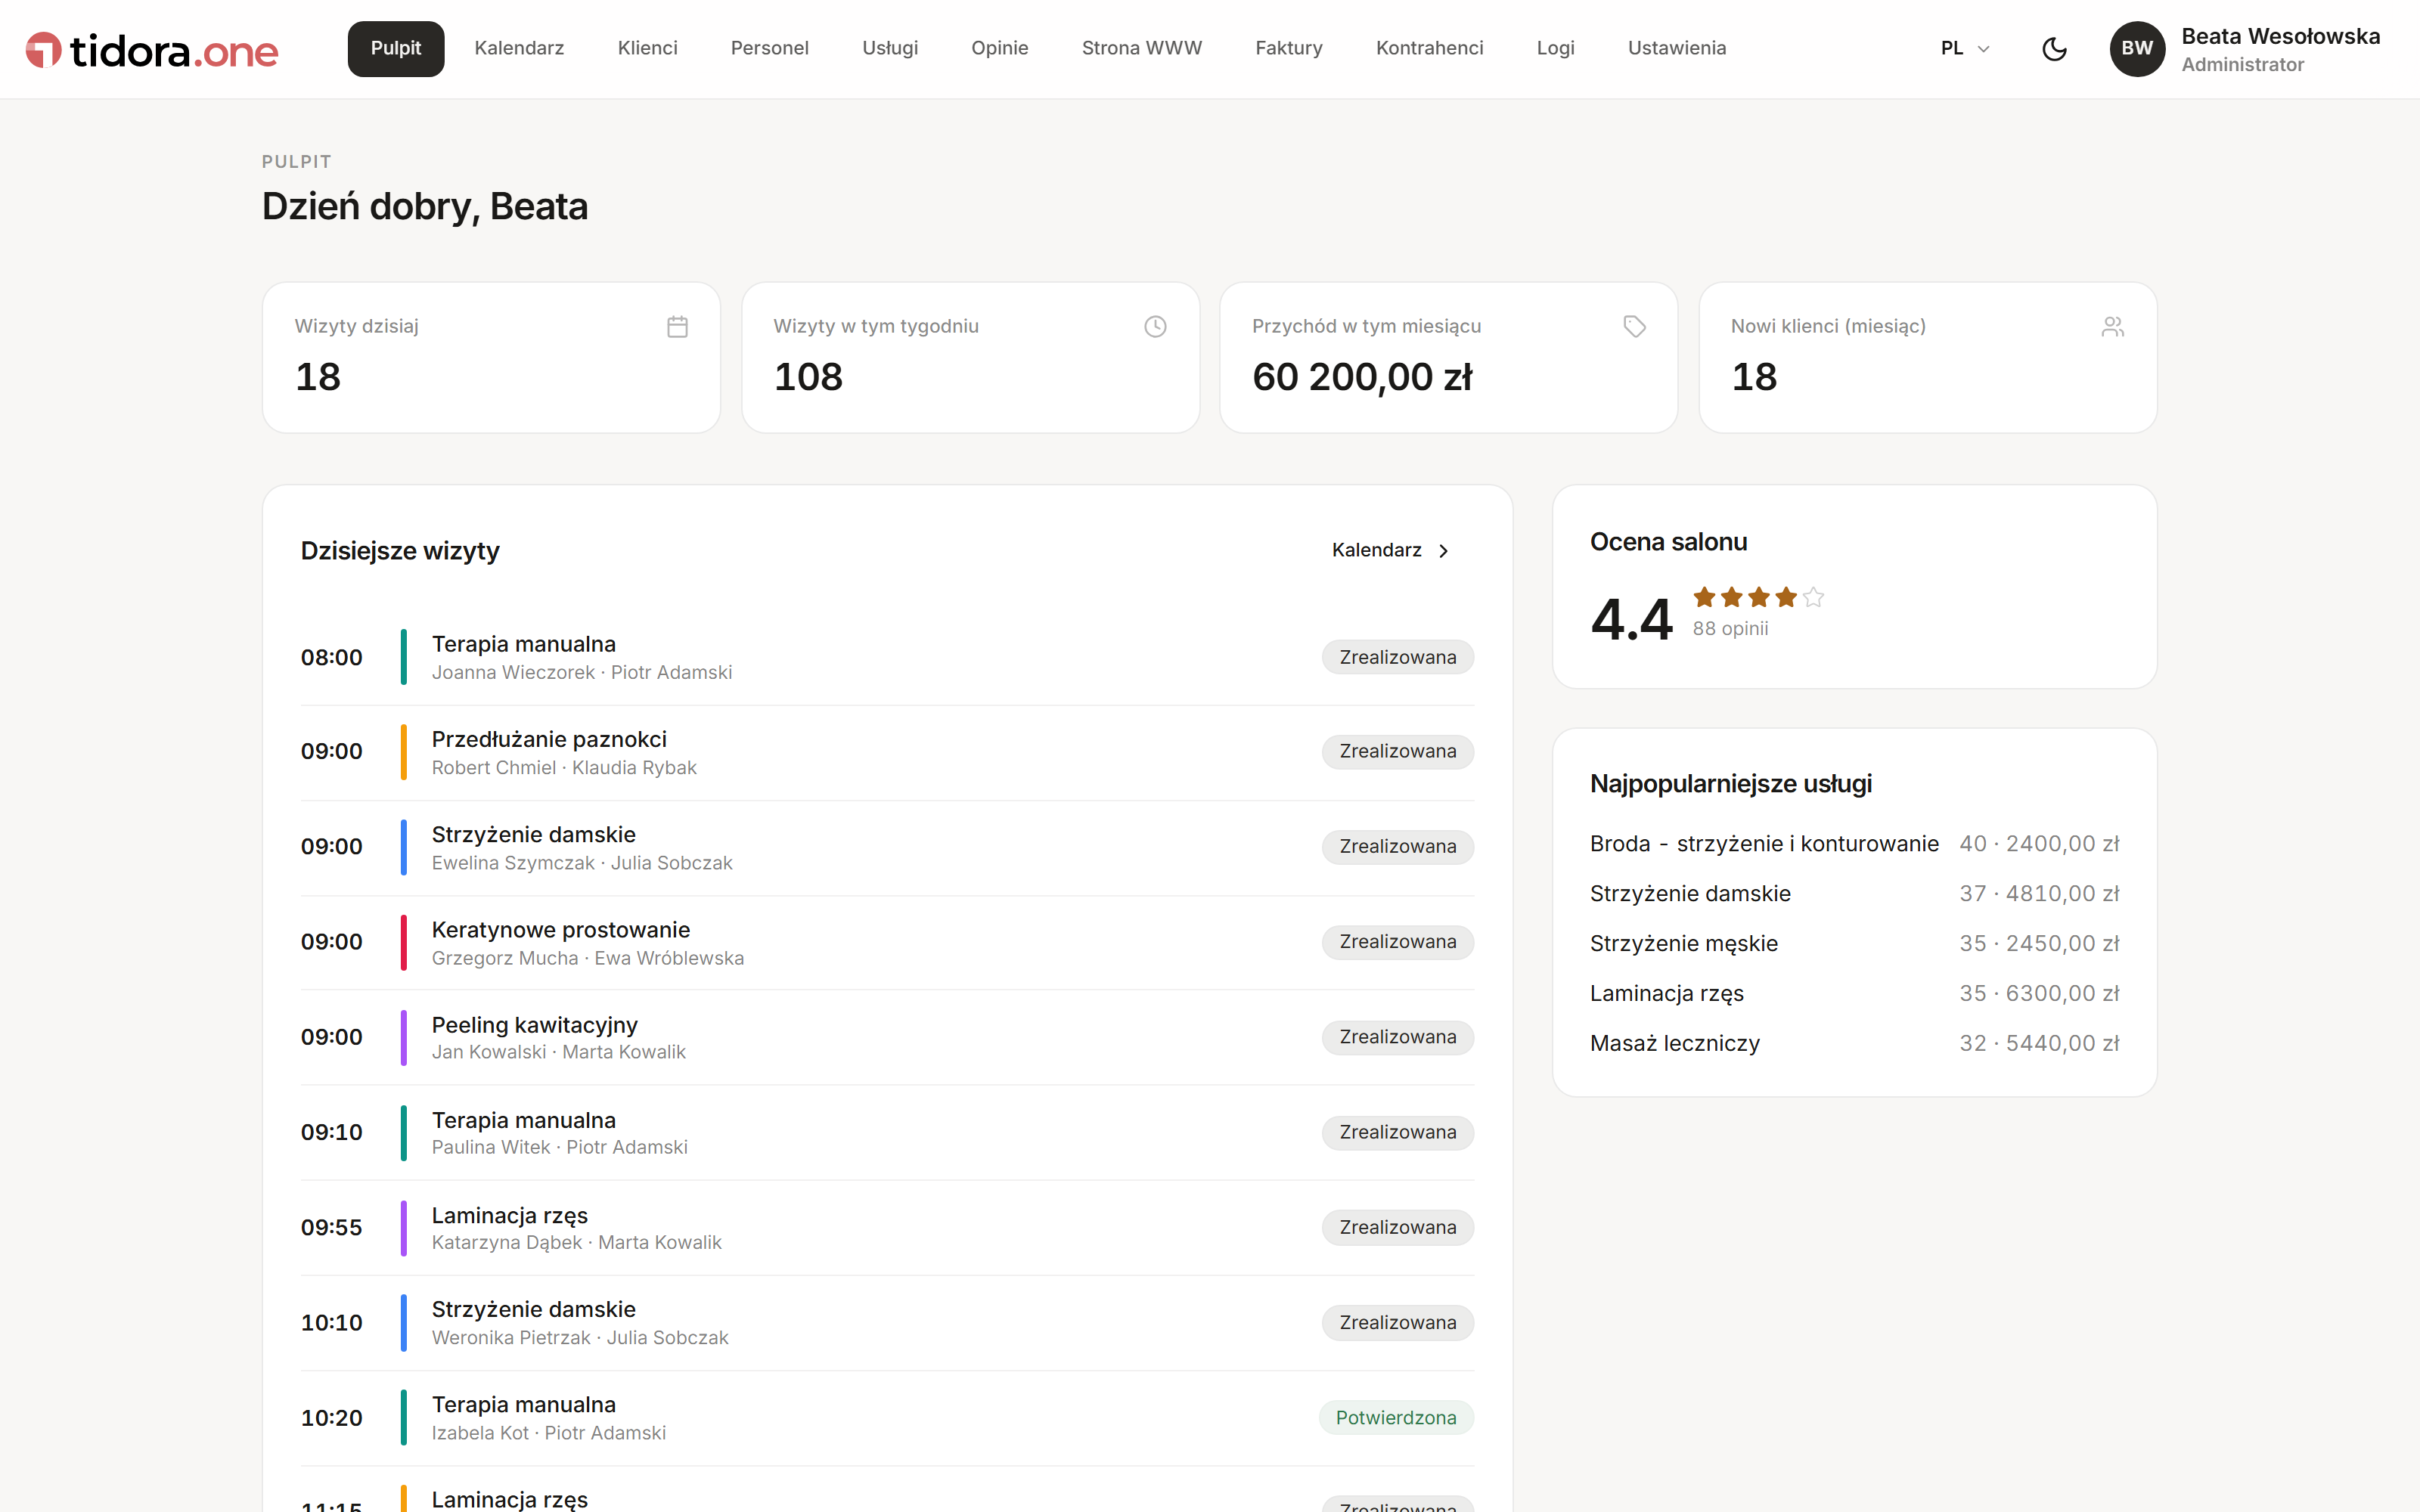Open the 08:00 Terapia manualna visit
The width and height of the screenshot is (2420, 1512).
[887, 658]
